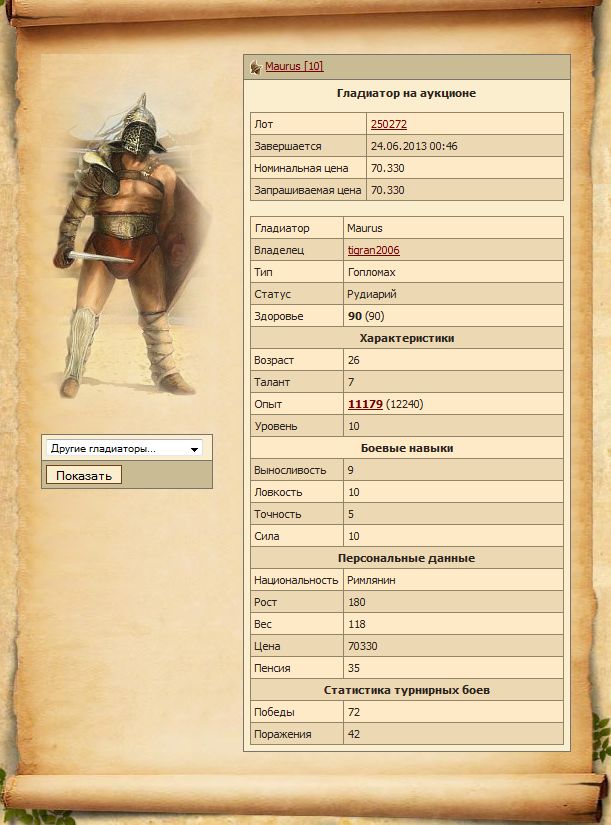Click the end date 24.06.2013 00:46 cell
Viewport: 611px width, 825px height.
click(414, 146)
